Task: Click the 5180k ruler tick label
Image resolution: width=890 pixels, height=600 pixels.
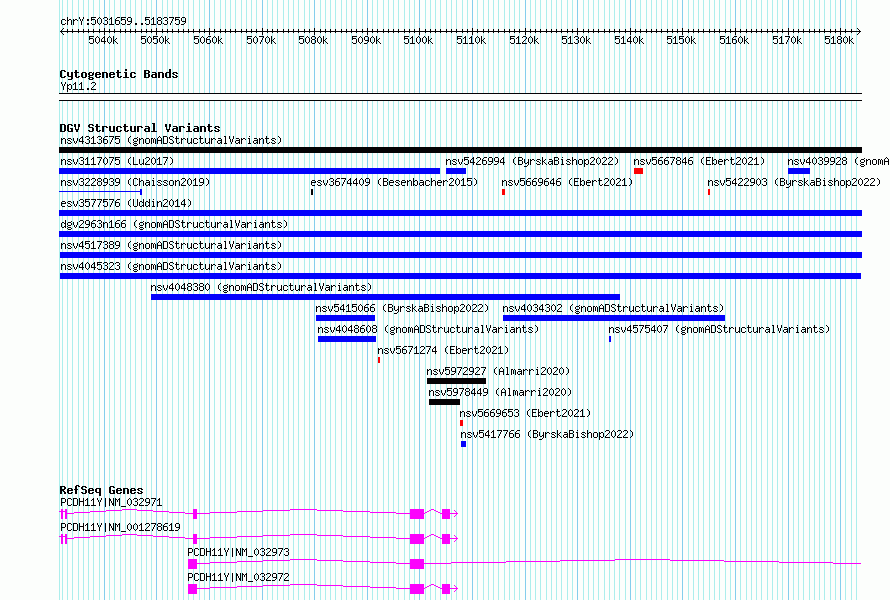Action: pyautogui.click(x=839, y=40)
